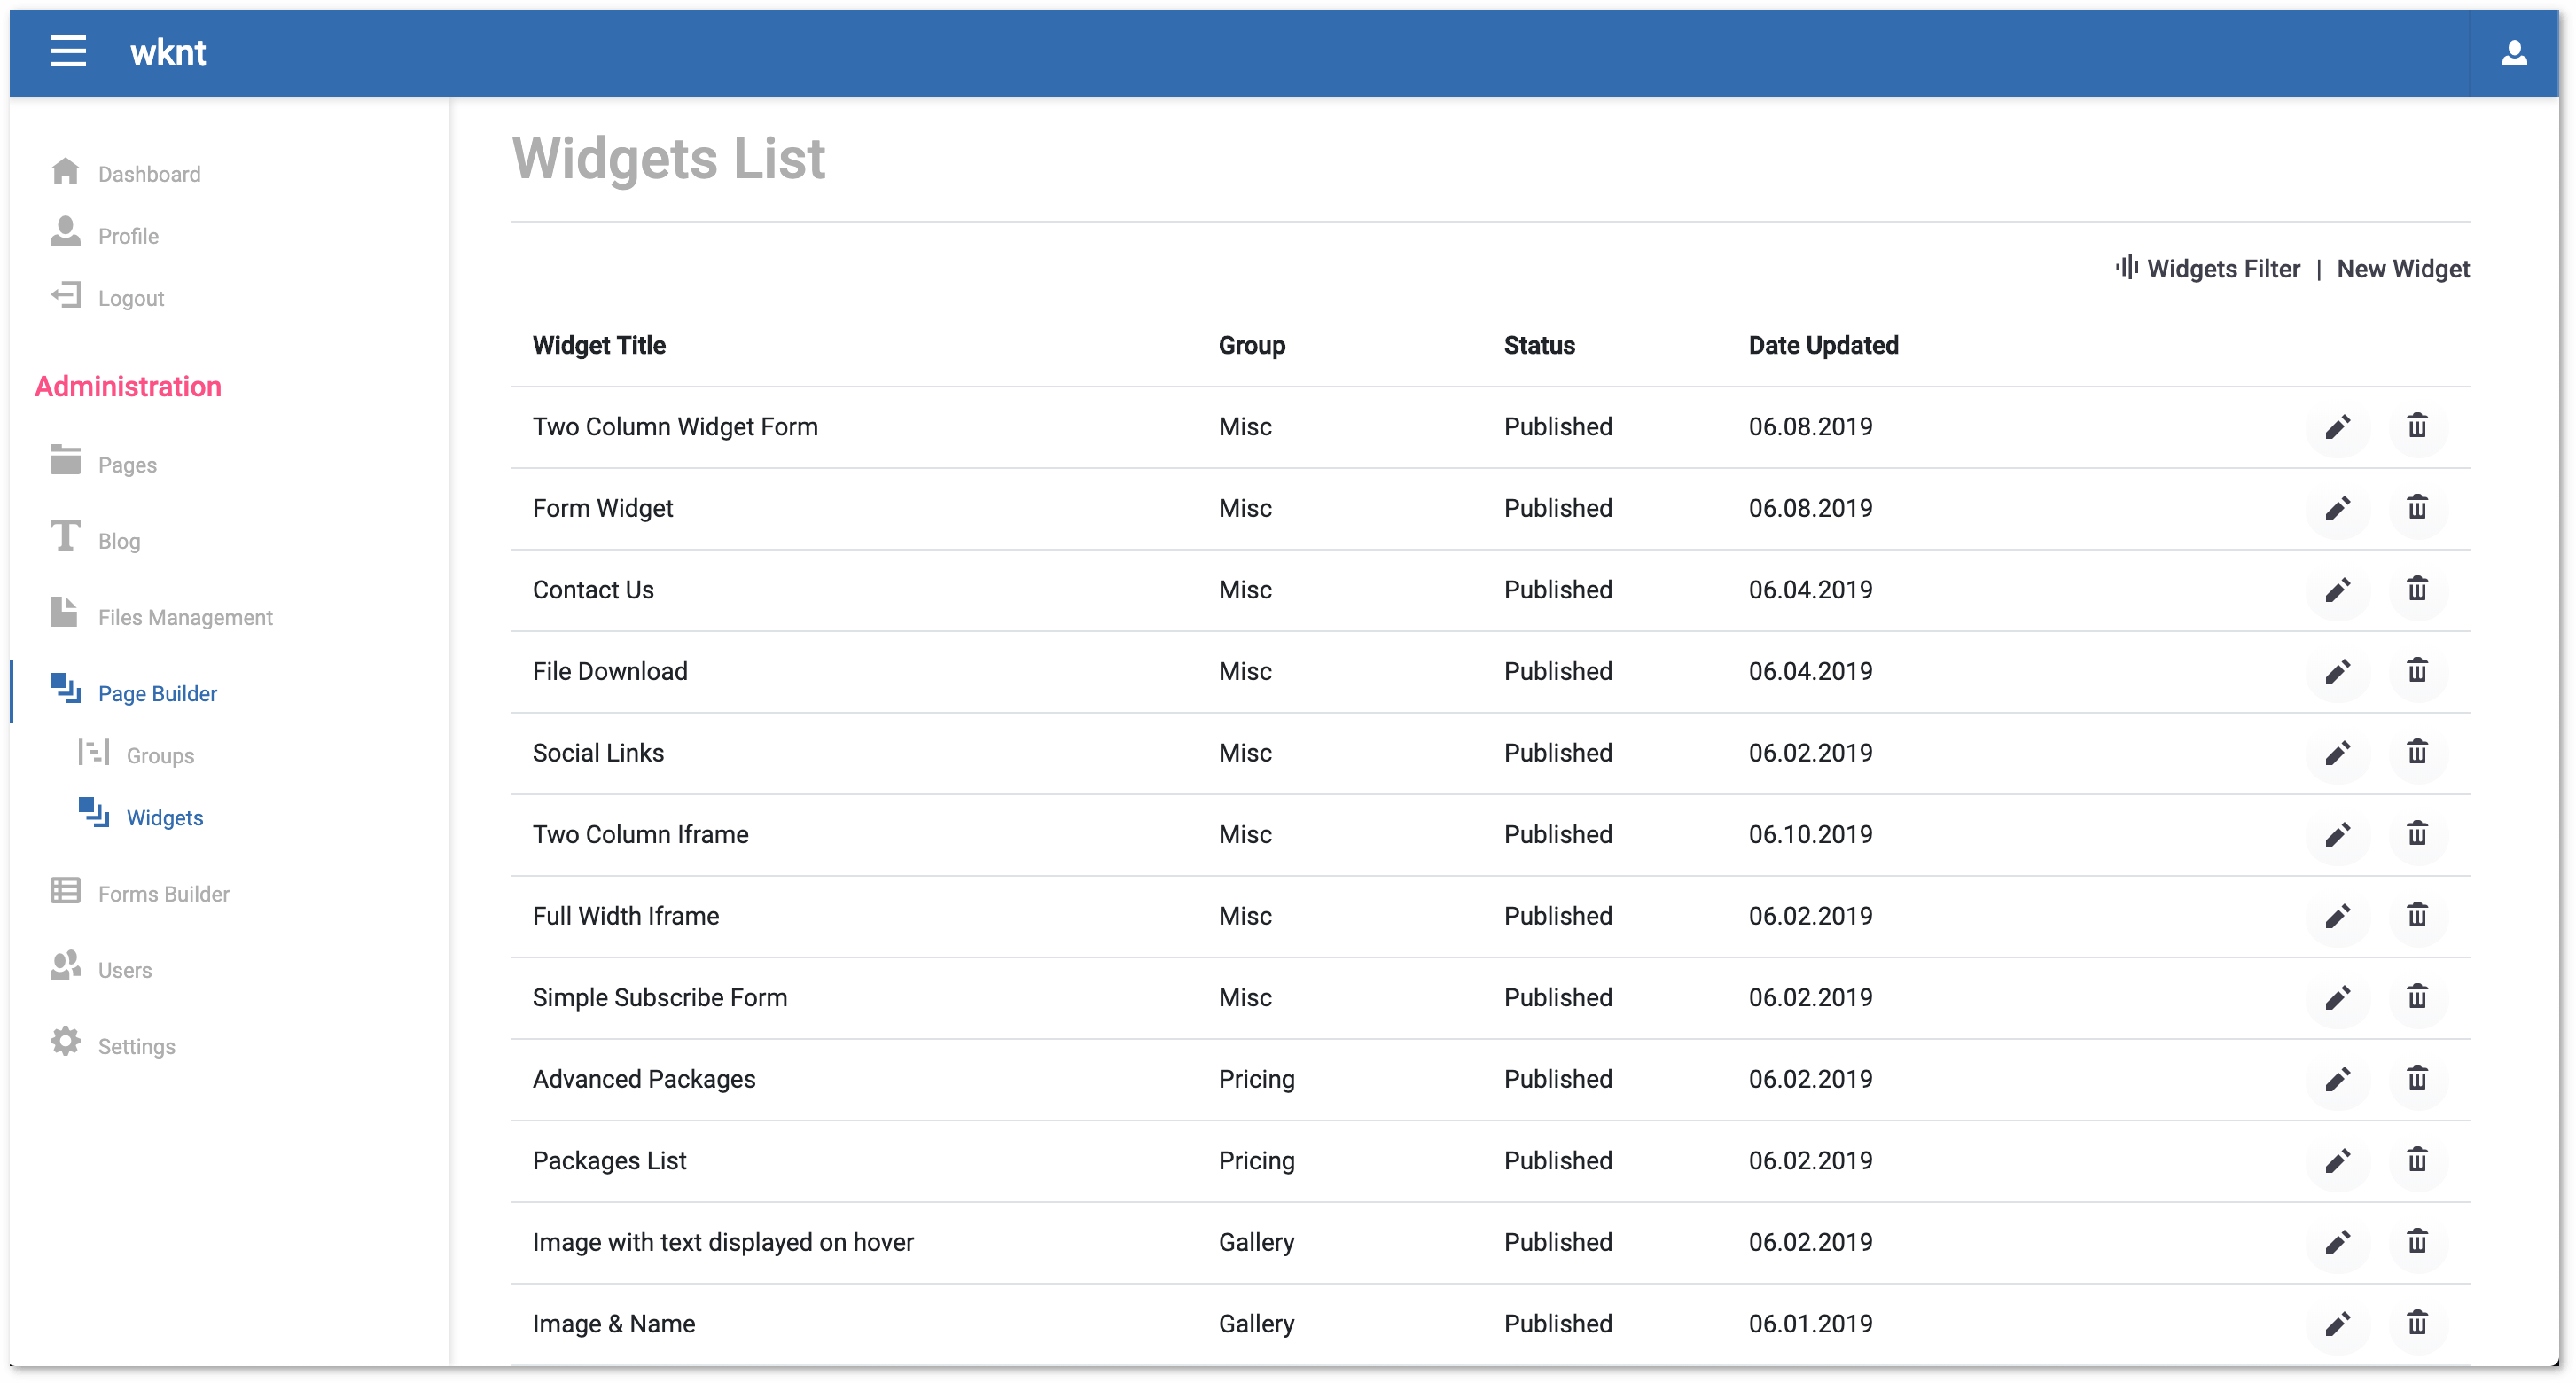Edit the Two Column Widget Form widget
Image resolution: width=2576 pixels, height=1383 pixels.
pos(2337,427)
